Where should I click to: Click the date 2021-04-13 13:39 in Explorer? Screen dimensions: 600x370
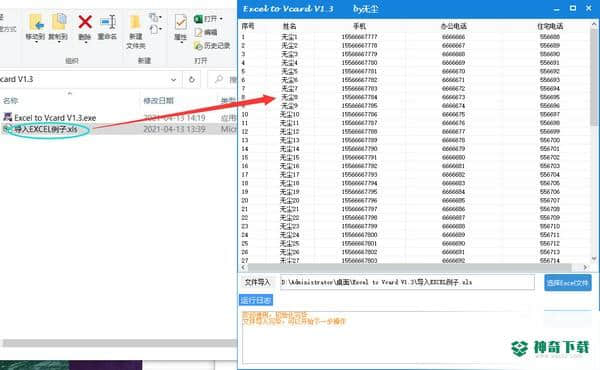click(174, 129)
